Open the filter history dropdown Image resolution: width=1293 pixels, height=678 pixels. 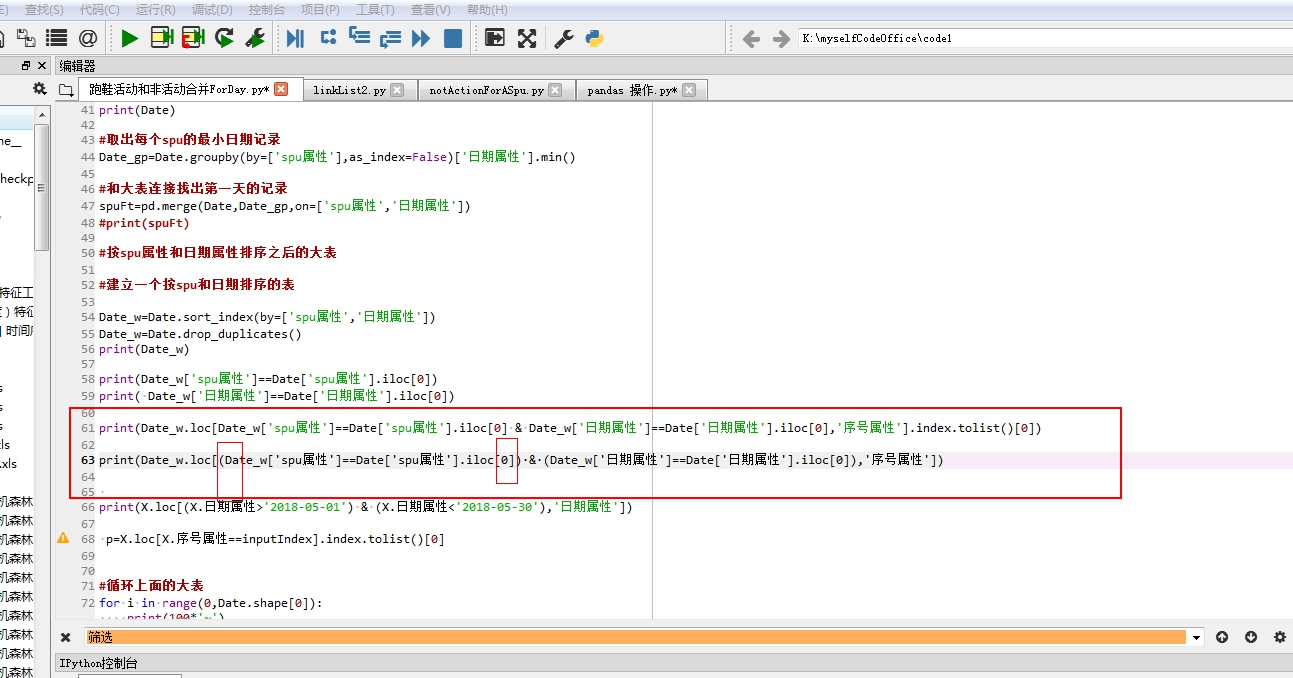click(x=1196, y=637)
